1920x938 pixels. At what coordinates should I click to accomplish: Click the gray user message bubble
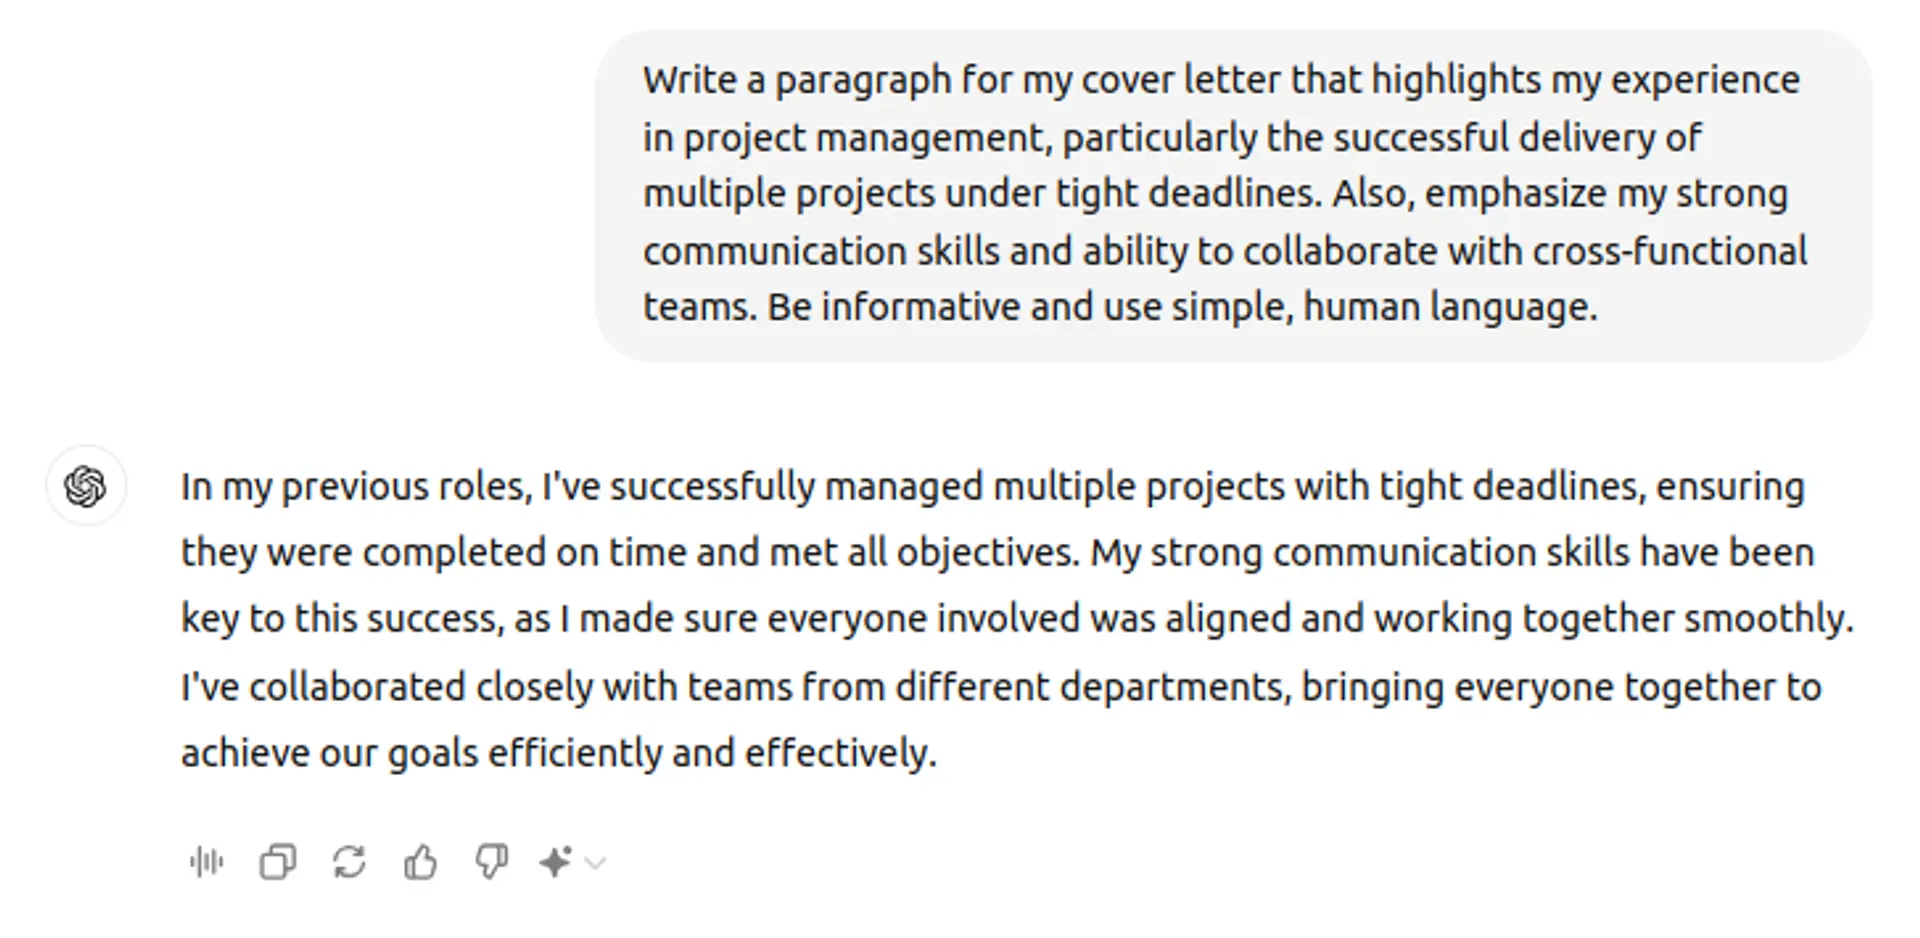[x=1232, y=195]
